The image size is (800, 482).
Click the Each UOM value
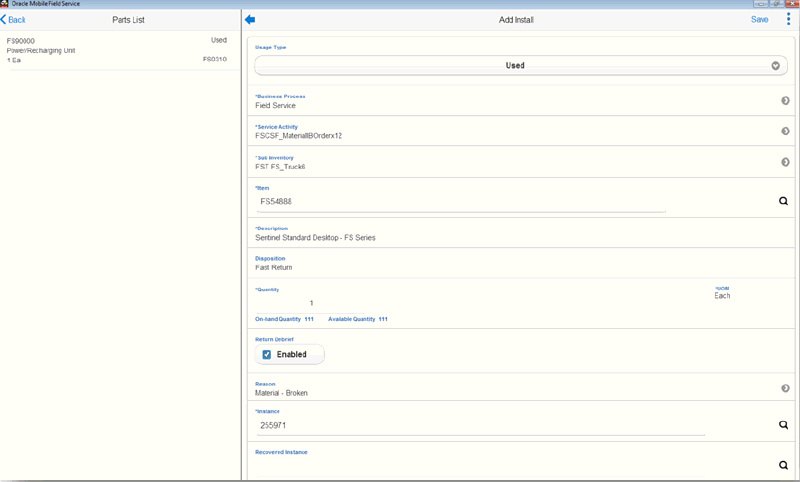click(722, 296)
